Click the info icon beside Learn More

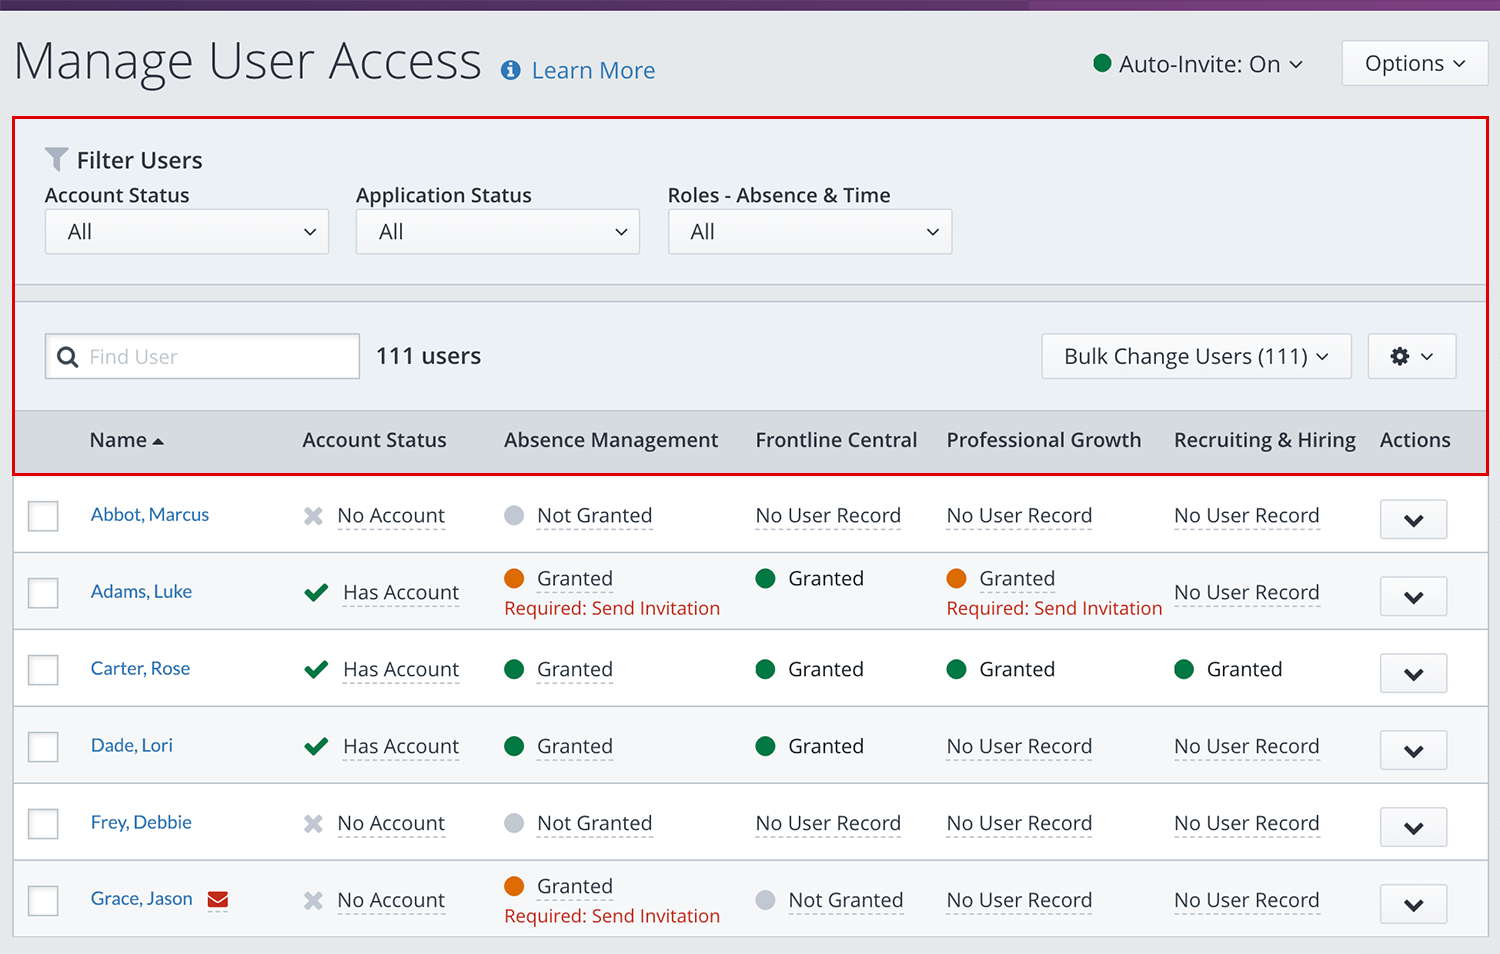(x=510, y=70)
